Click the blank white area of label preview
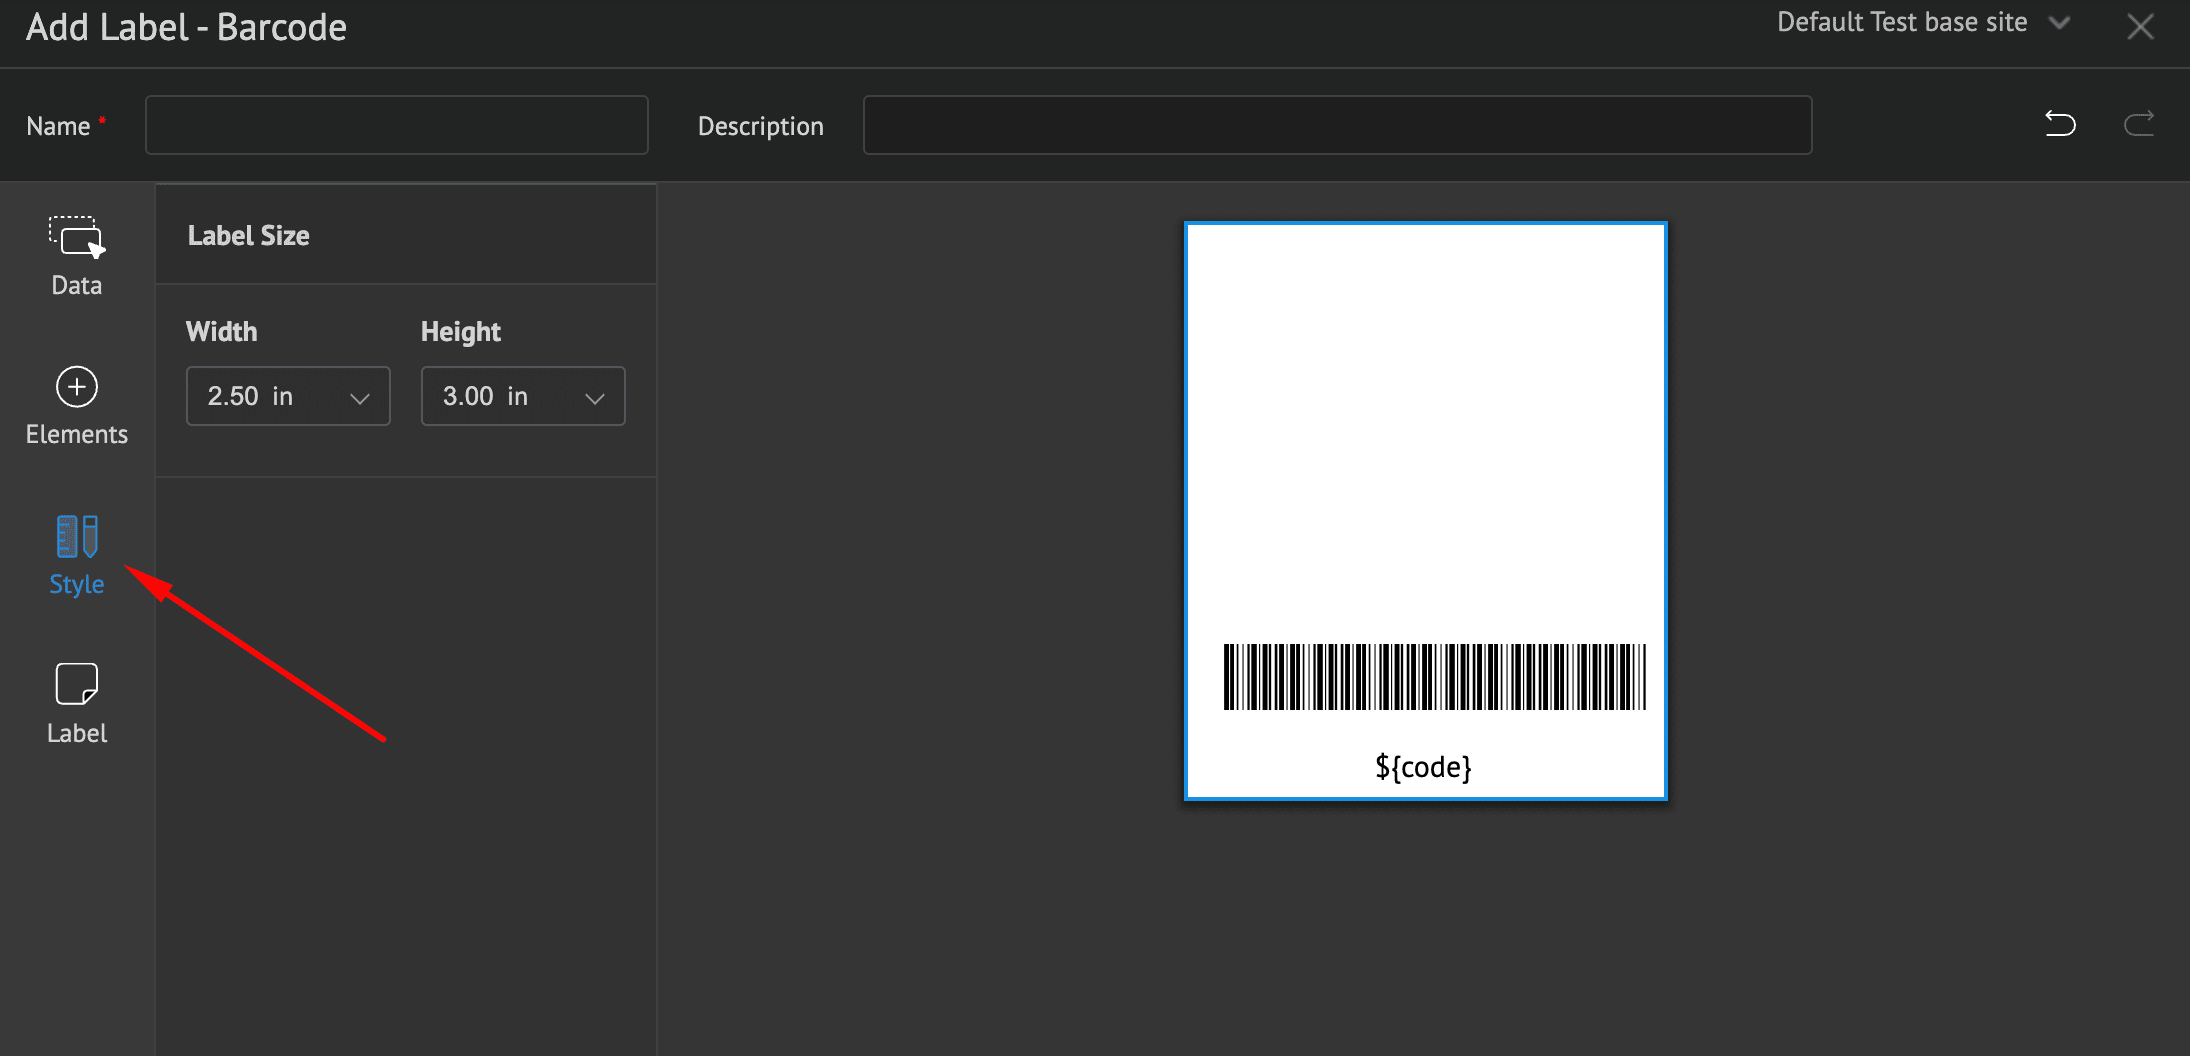The width and height of the screenshot is (2190, 1056). coord(1425,420)
